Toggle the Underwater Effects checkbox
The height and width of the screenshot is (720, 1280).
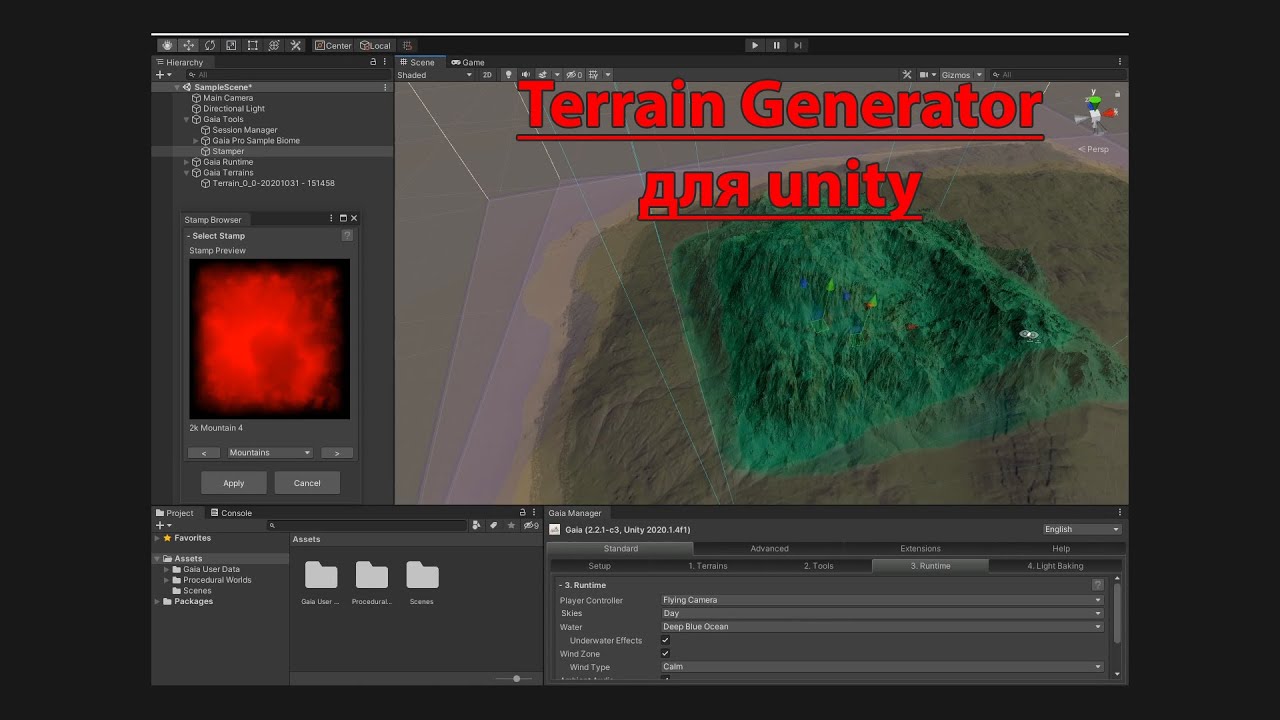point(665,640)
